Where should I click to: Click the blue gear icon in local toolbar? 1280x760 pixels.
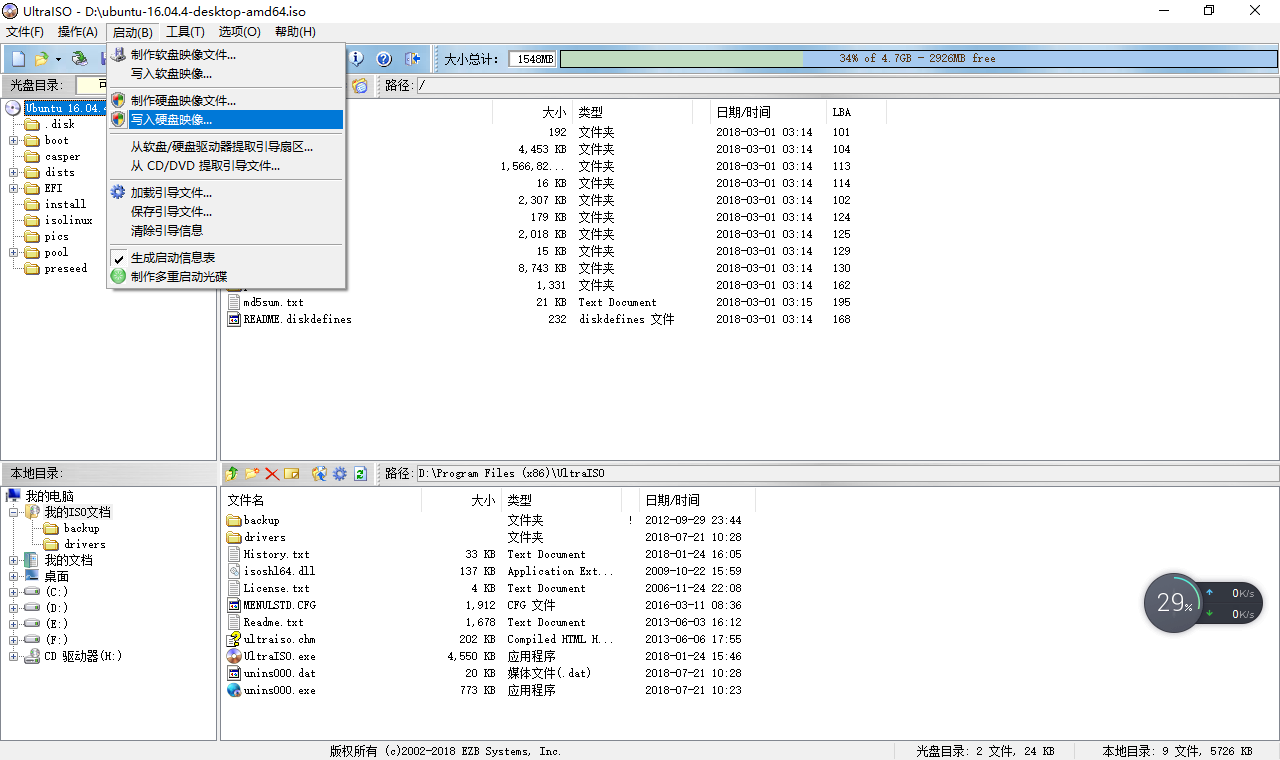[x=340, y=473]
